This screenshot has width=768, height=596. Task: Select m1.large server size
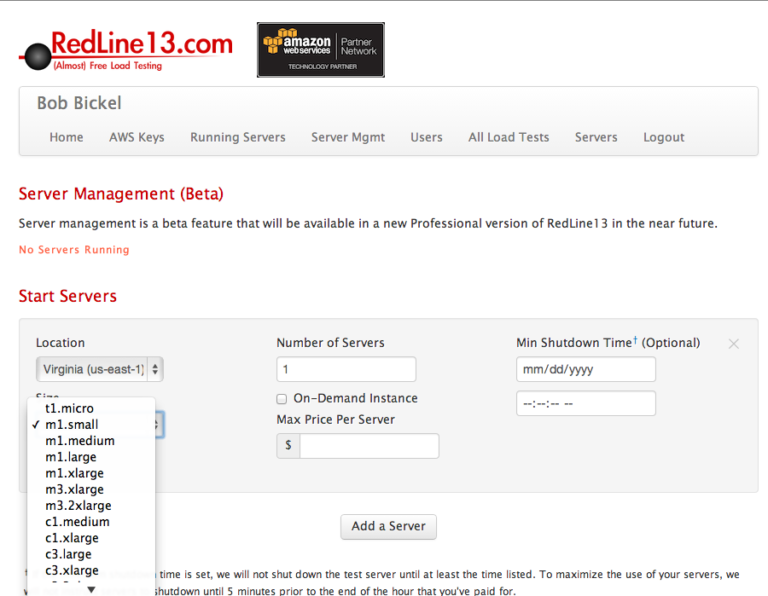[91, 457]
